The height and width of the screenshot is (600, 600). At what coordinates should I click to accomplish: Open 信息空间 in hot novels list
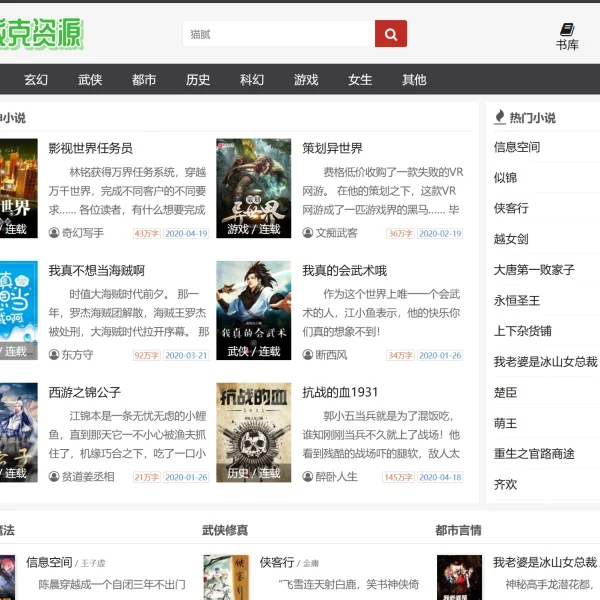coord(517,147)
